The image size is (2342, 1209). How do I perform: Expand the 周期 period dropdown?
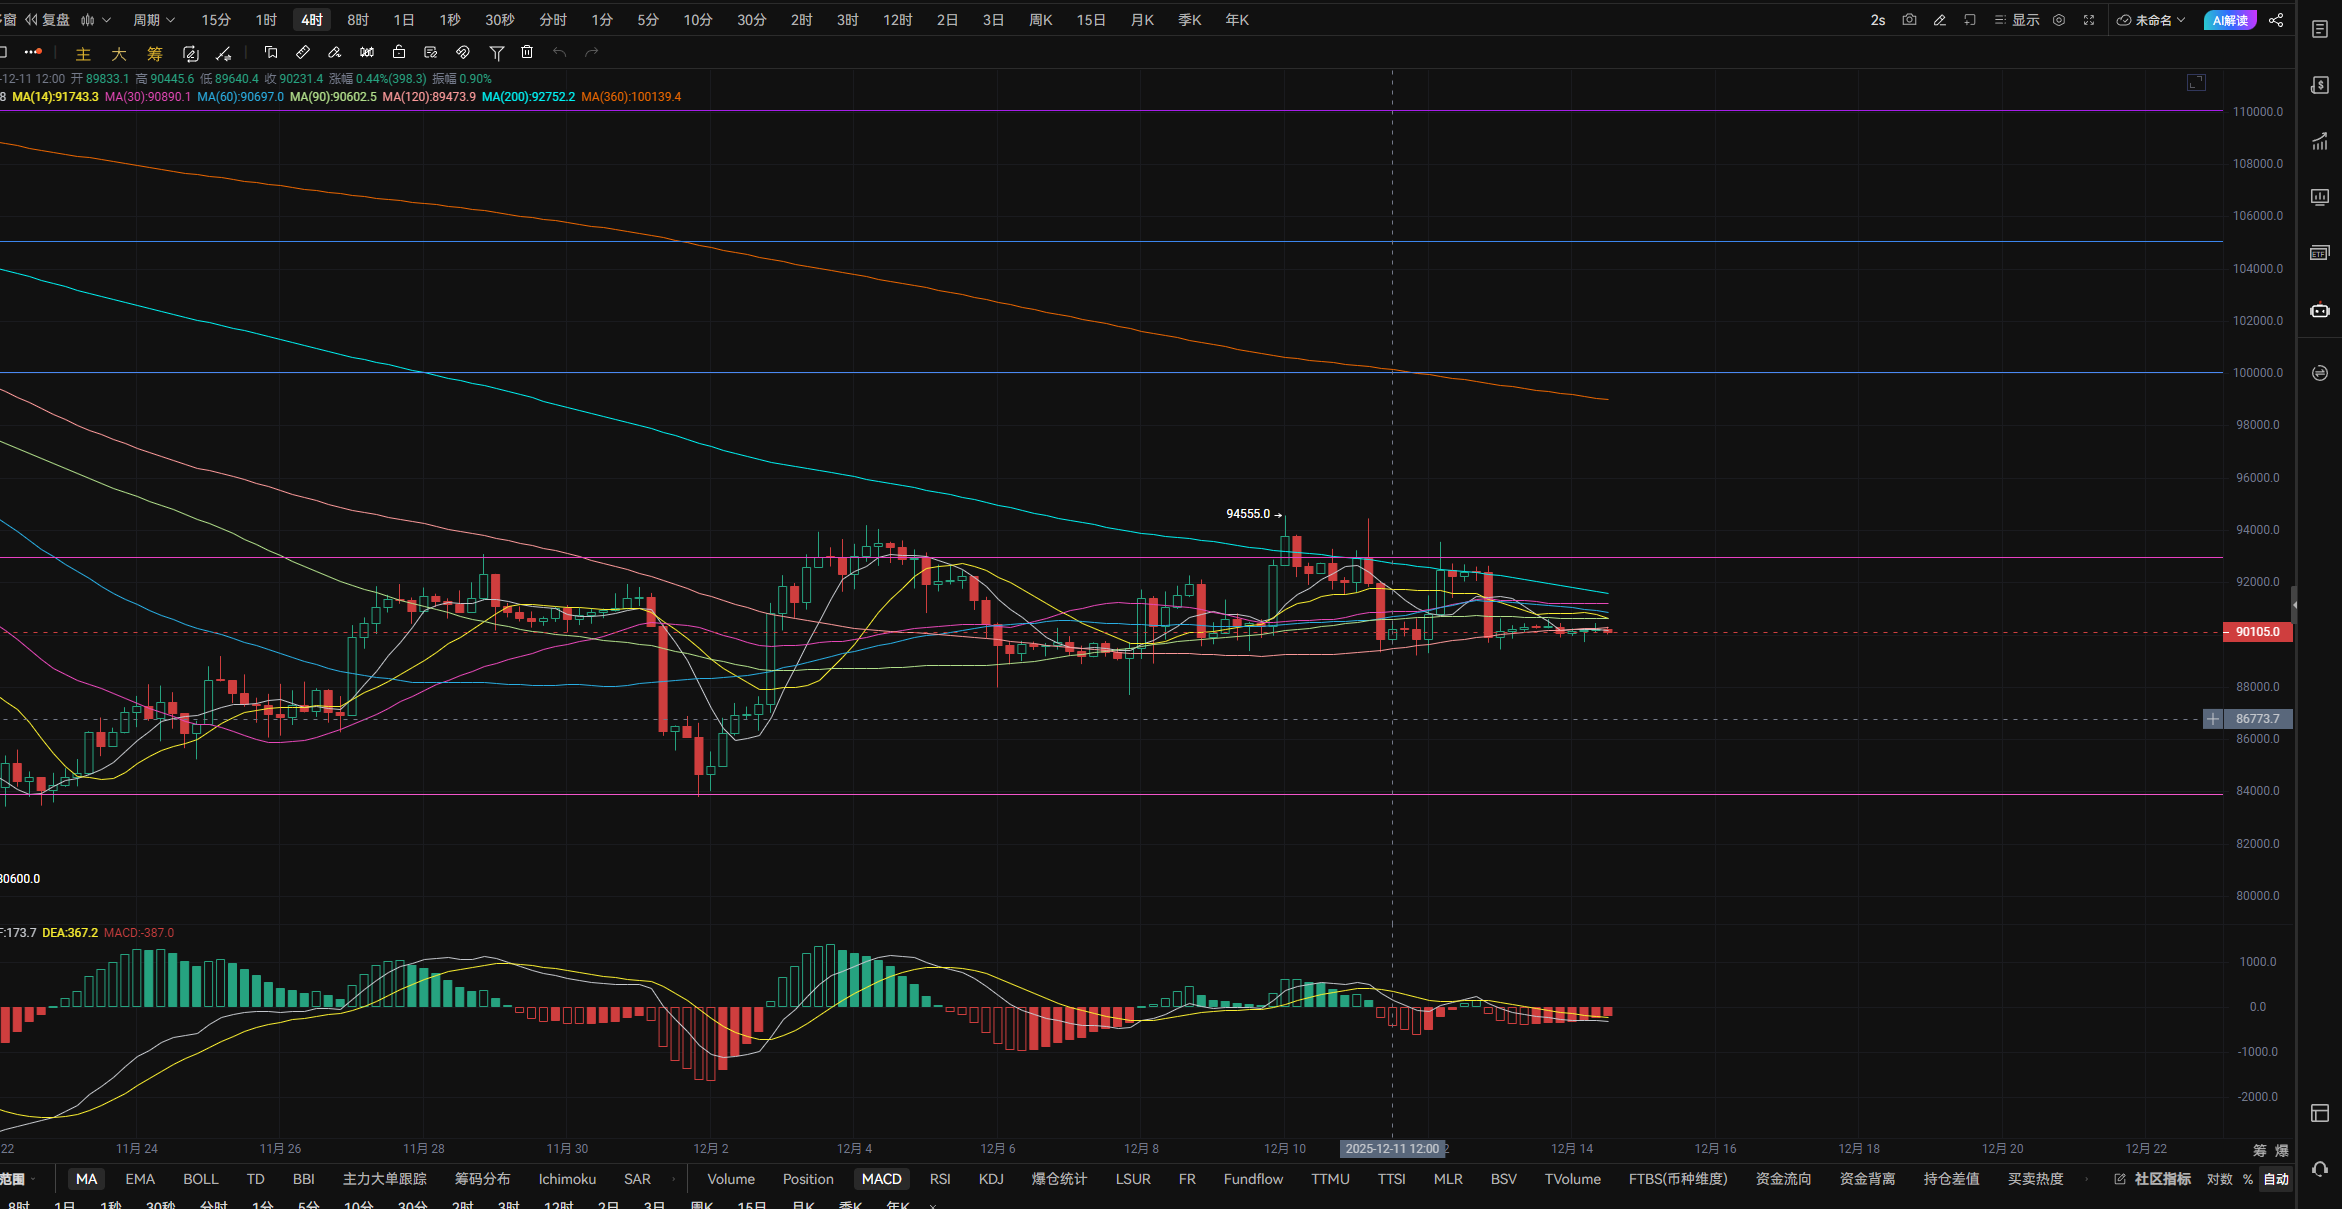(x=153, y=20)
